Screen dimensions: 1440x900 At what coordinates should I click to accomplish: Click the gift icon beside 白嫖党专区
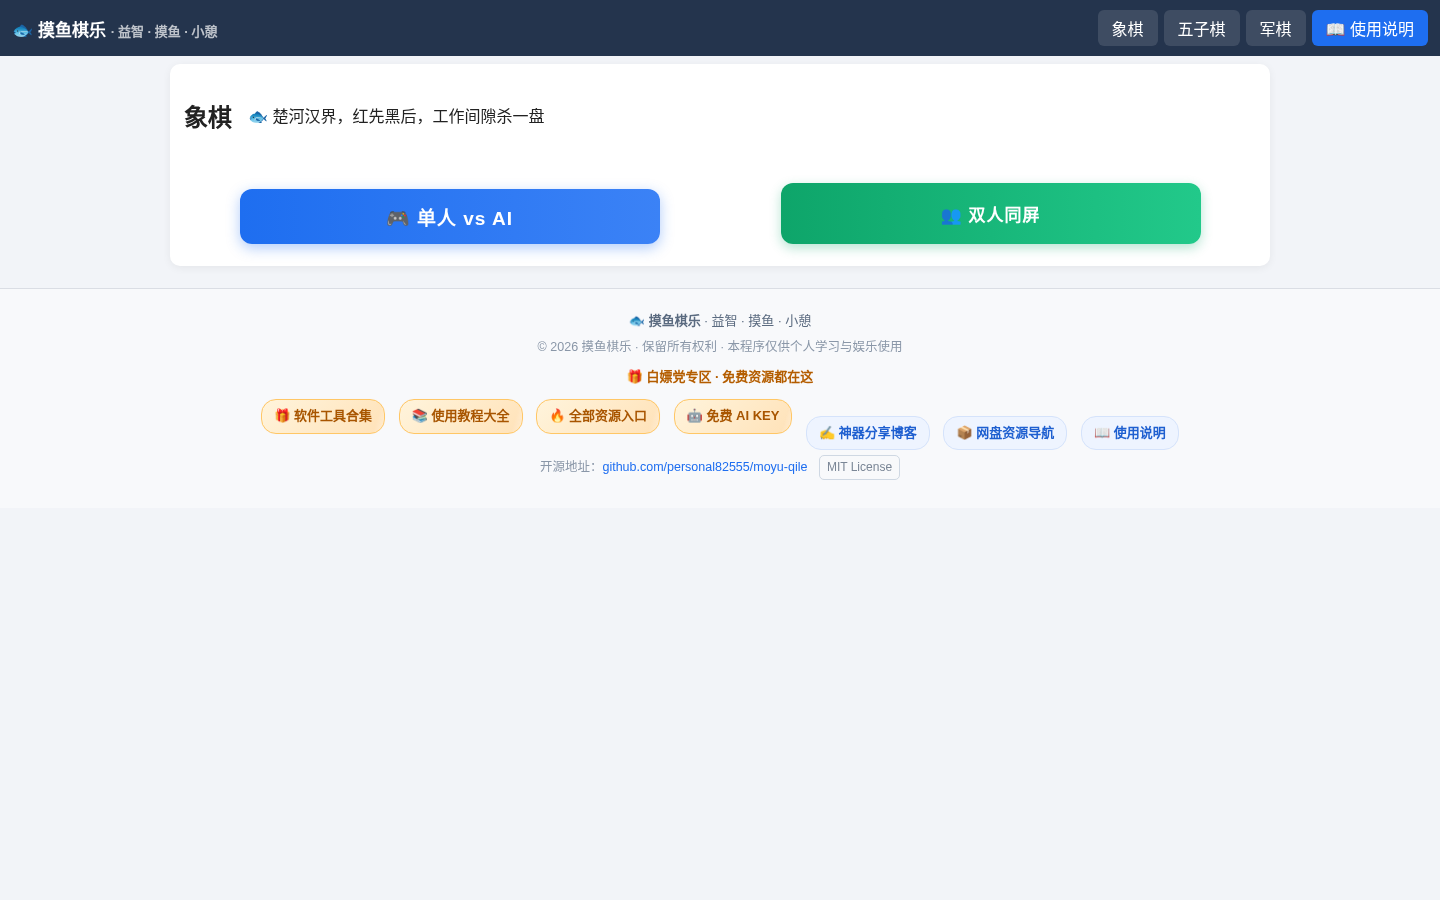click(x=634, y=377)
